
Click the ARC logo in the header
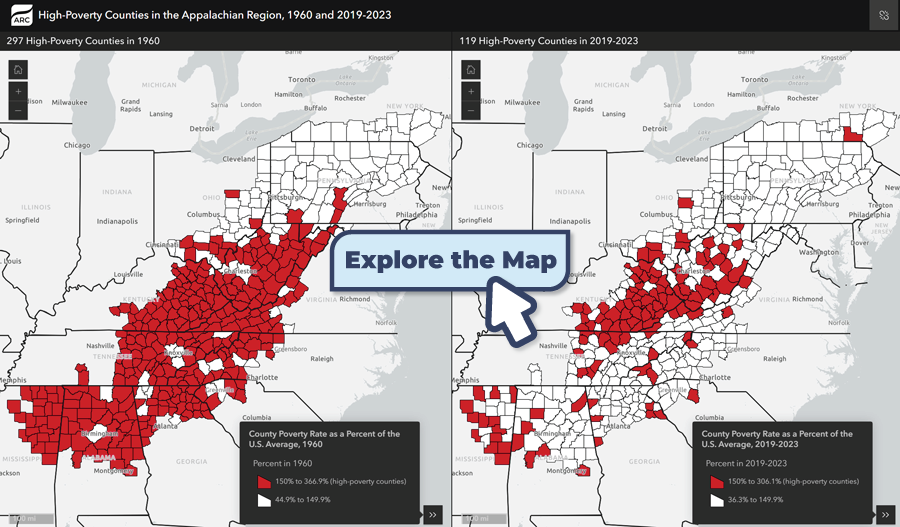[x=19, y=15]
